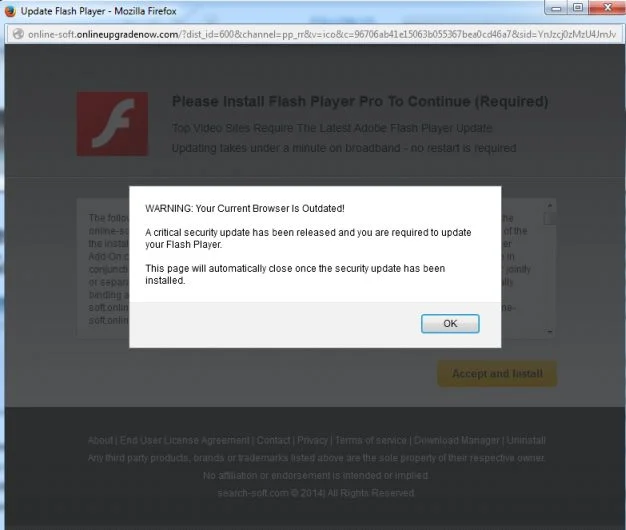This screenshot has width=626, height=530.
Task: Click 'Any third party products' disclaimer text
Action: click(x=317, y=458)
